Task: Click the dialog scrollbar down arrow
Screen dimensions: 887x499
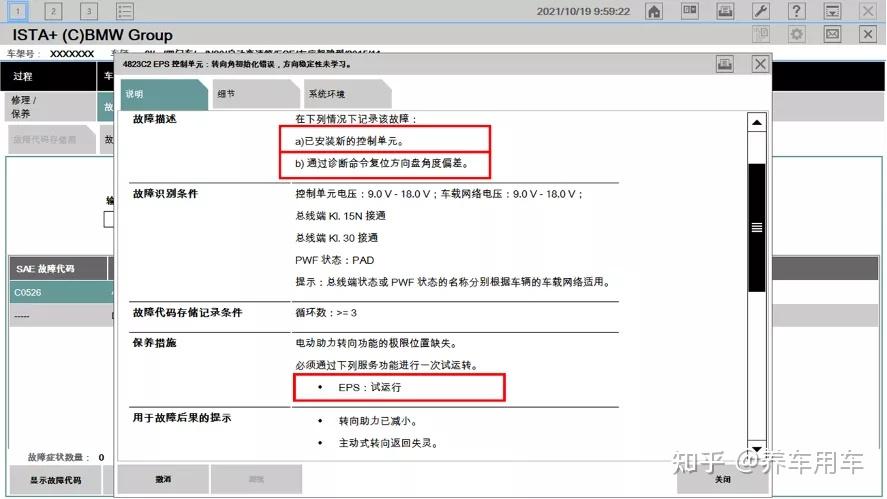Action: pyautogui.click(x=756, y=448)
